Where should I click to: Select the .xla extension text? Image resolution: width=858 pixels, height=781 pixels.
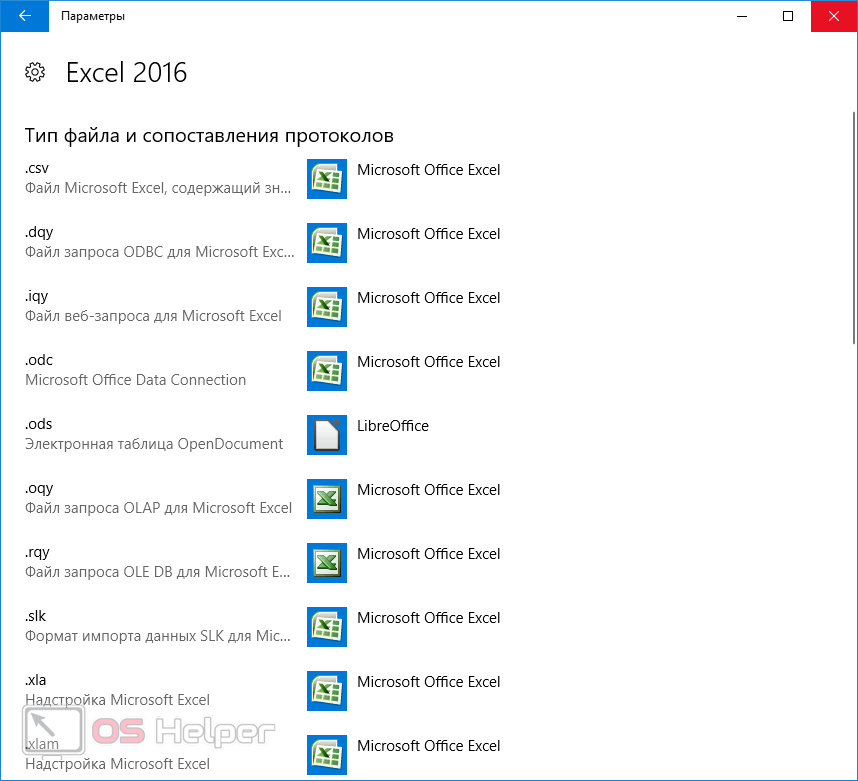click(x=36, y=680)
